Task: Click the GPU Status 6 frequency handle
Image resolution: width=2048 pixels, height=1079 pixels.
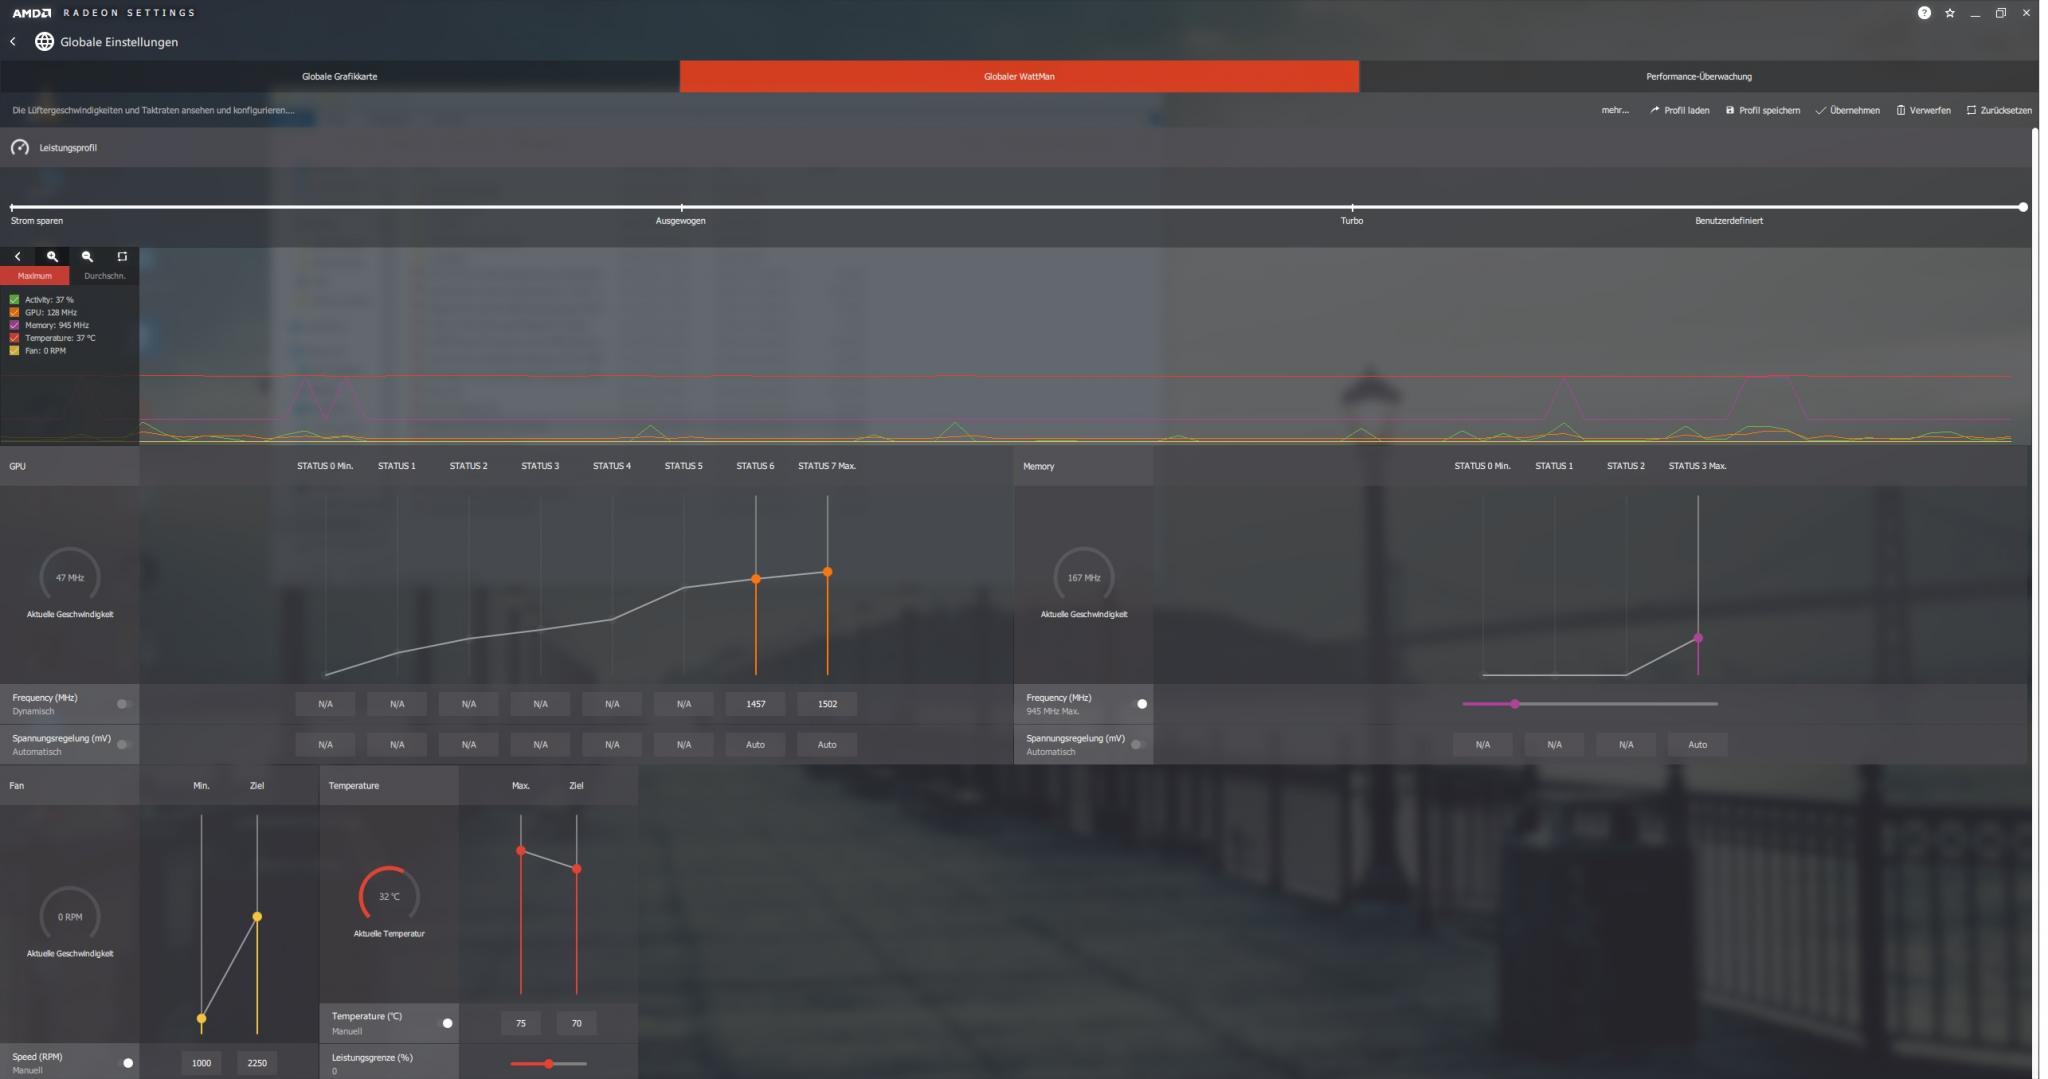Action: coord(756,579)
